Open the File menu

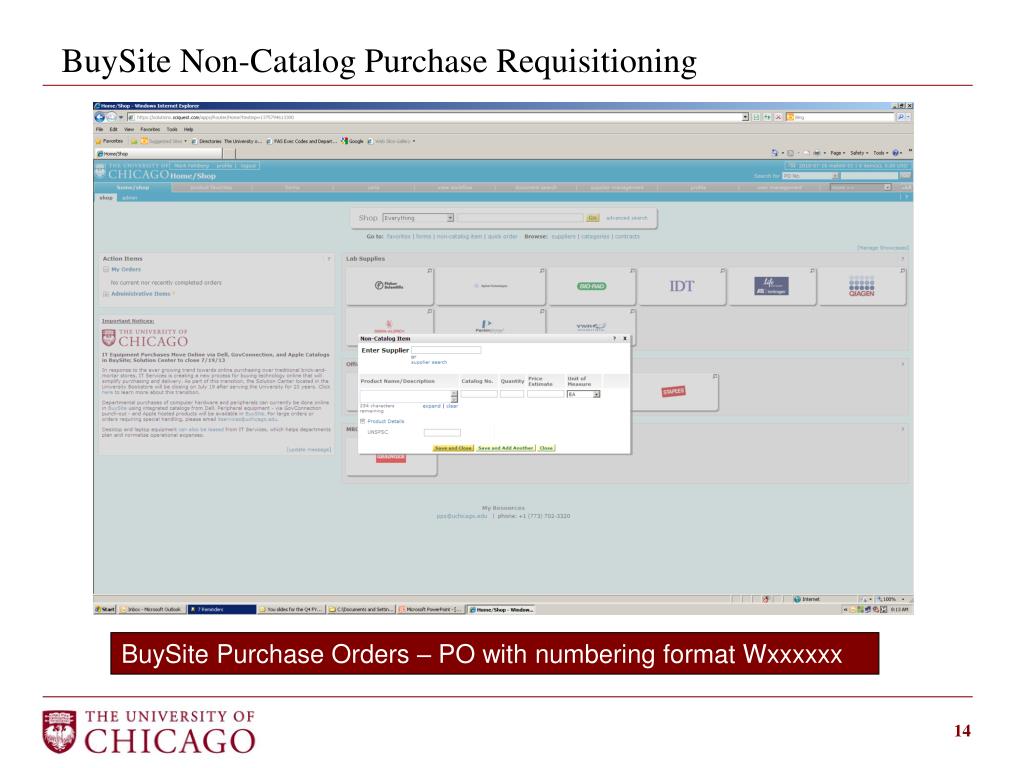[x=99, y=129]
